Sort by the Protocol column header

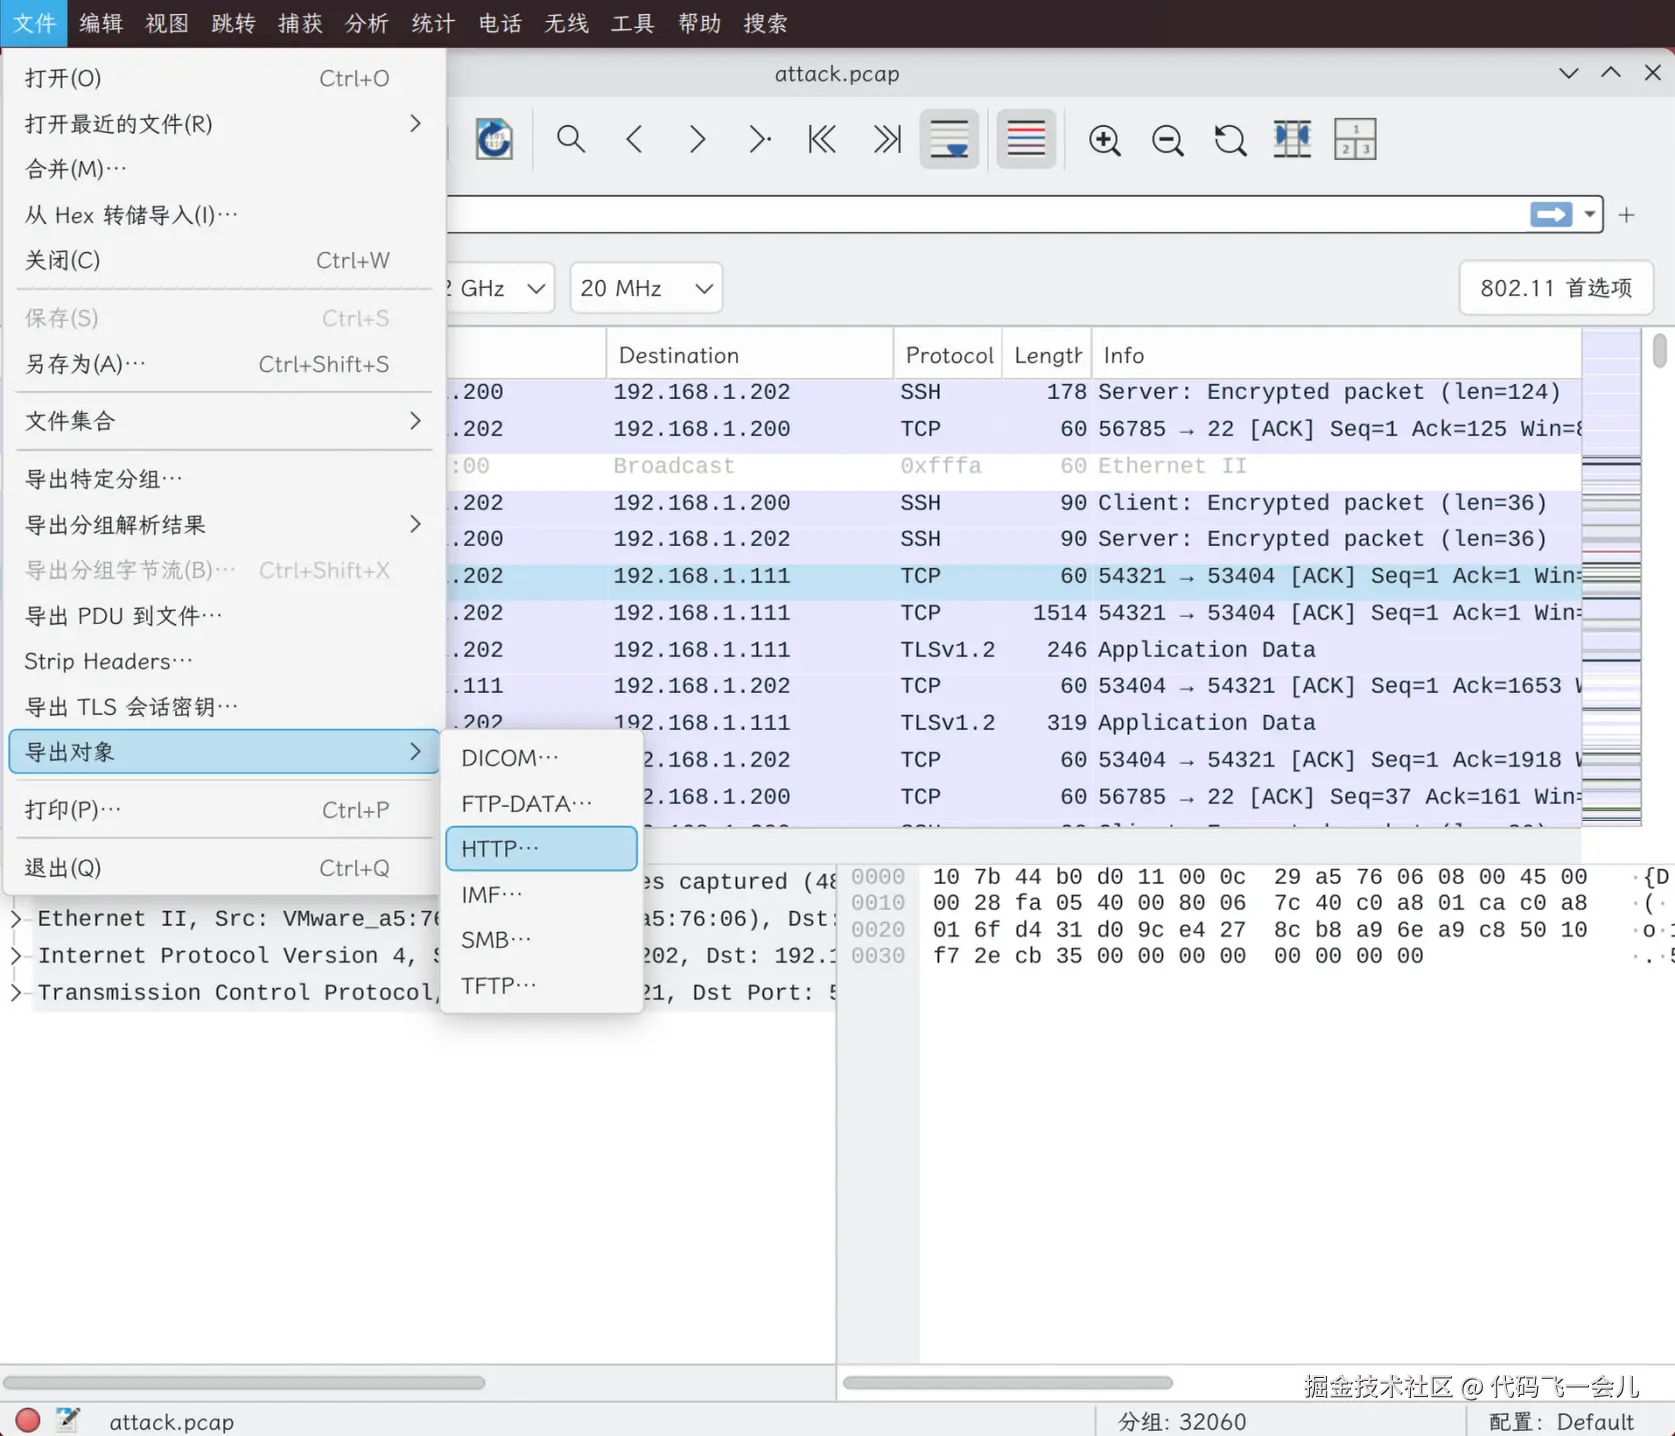point(948,355)
